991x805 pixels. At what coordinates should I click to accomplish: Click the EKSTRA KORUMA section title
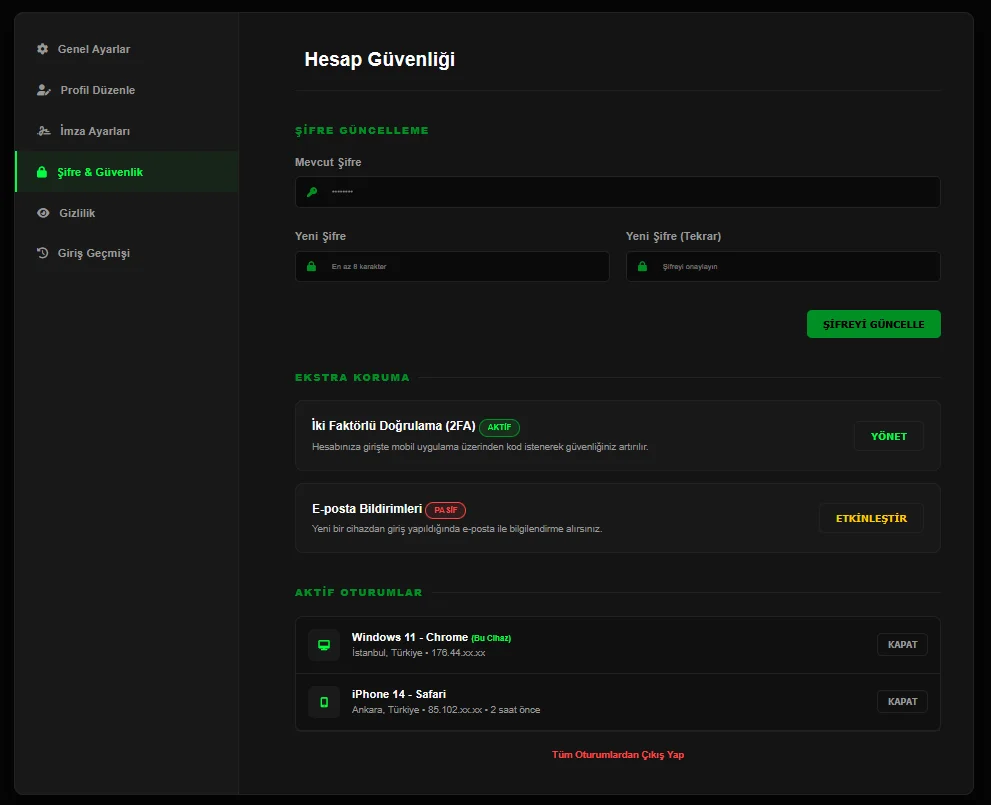[352, 377]
